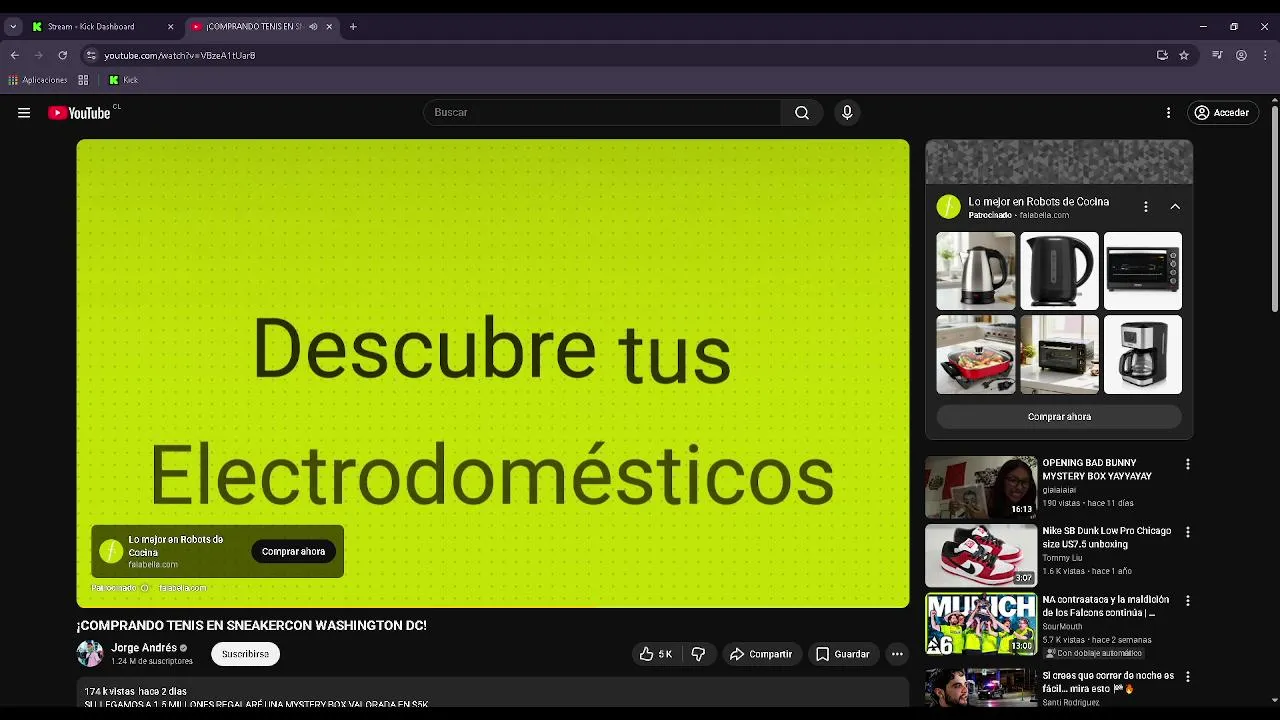Open the YouTube hamburger guide menu
This screenshot has height=720, width=1280.
pyautogui.click(x=24, y=113)
